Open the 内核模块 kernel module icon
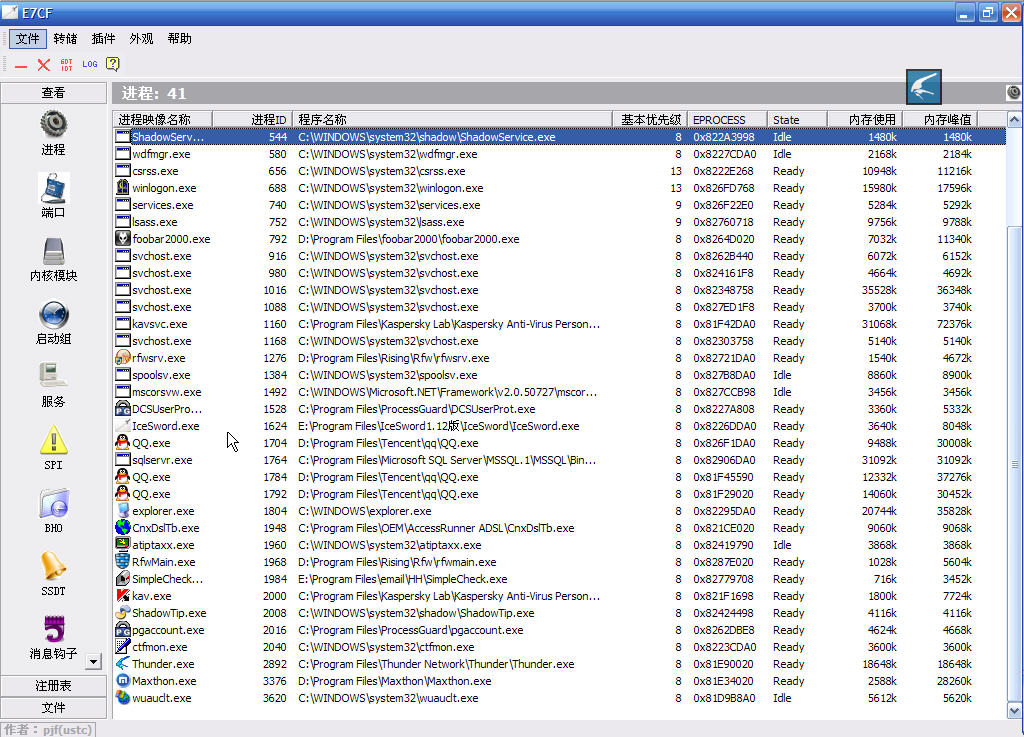This screenshot has width=1024, height=737. [54, 251]
